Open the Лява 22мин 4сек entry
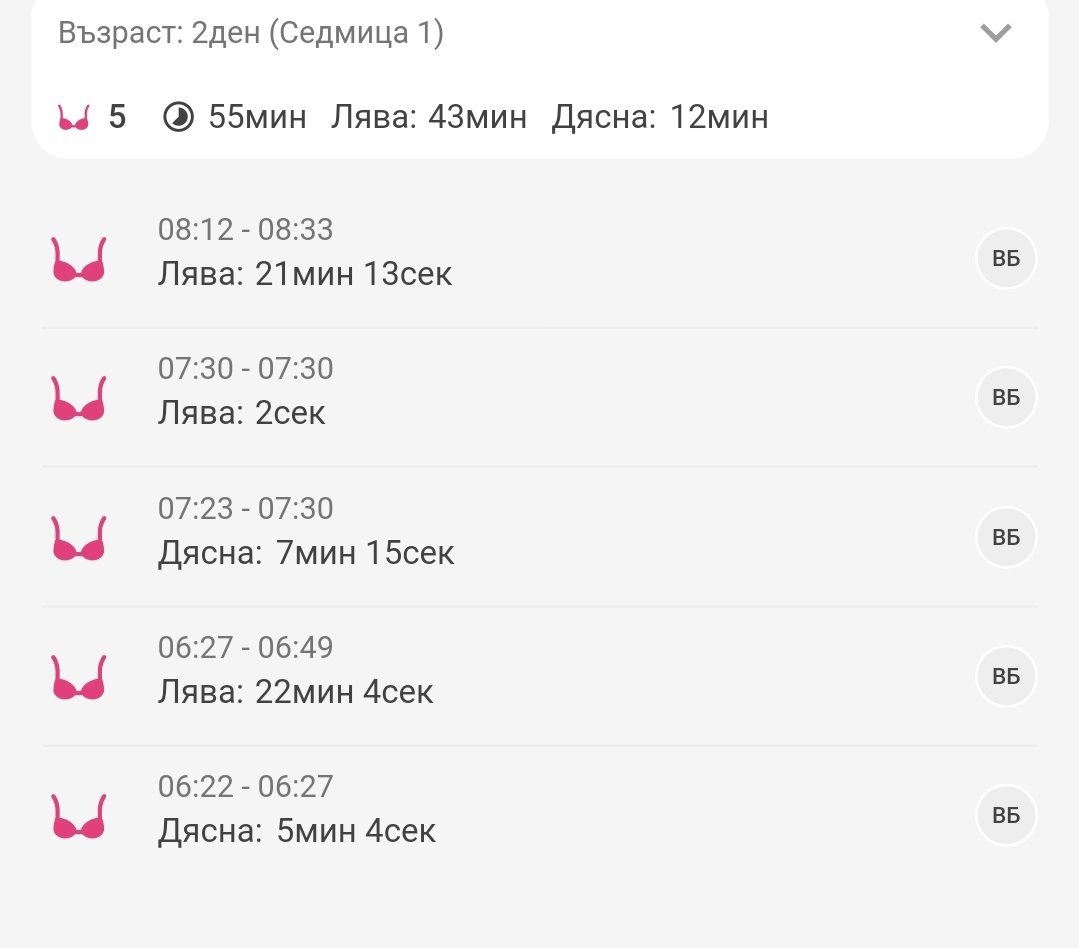Viewport: 1079px width, 948px height. tap(296, 691)
